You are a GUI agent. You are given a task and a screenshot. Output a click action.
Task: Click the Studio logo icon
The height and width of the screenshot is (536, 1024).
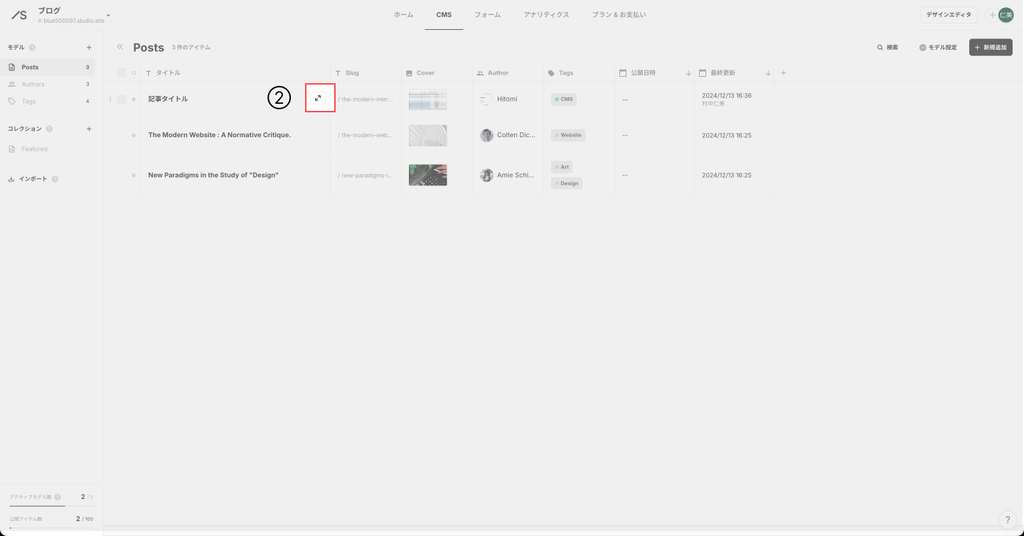[19, 15]
